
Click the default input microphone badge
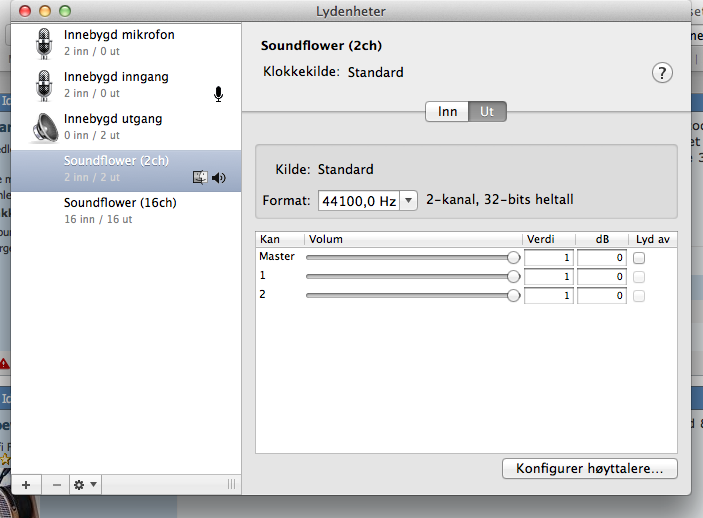(218, 94)
